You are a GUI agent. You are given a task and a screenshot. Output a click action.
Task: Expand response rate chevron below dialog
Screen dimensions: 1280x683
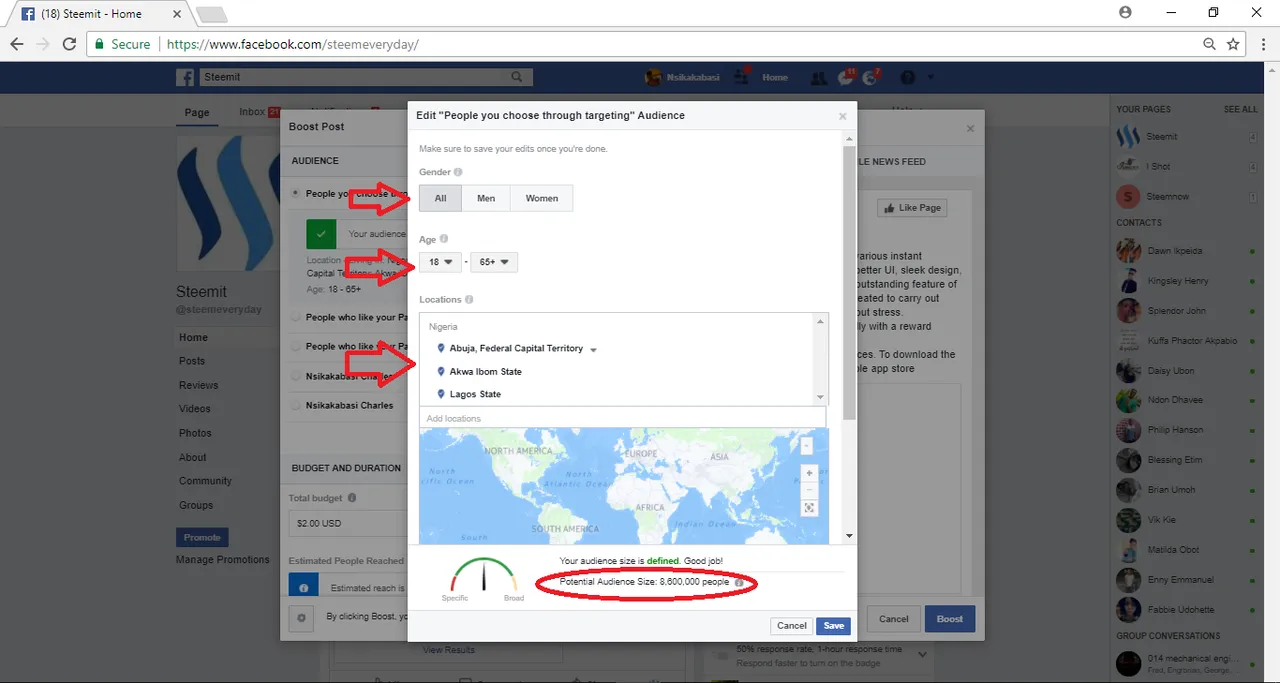click(922, 655)
